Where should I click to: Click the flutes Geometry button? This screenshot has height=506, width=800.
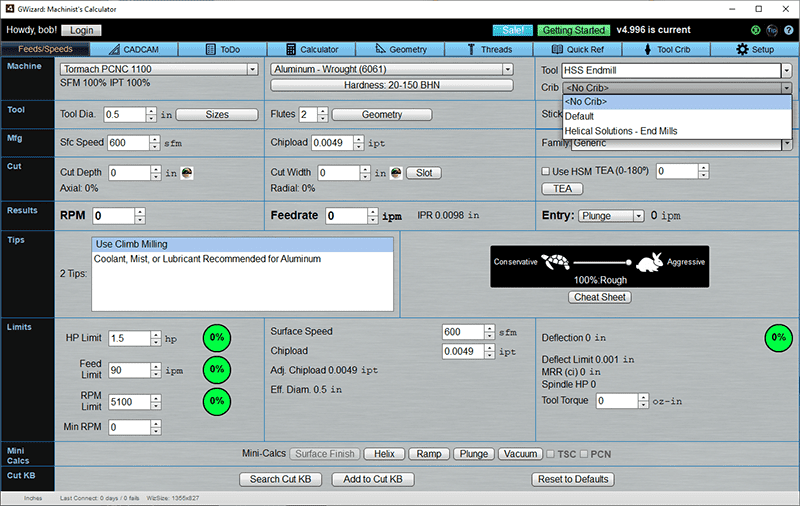[x=382, y=115]
